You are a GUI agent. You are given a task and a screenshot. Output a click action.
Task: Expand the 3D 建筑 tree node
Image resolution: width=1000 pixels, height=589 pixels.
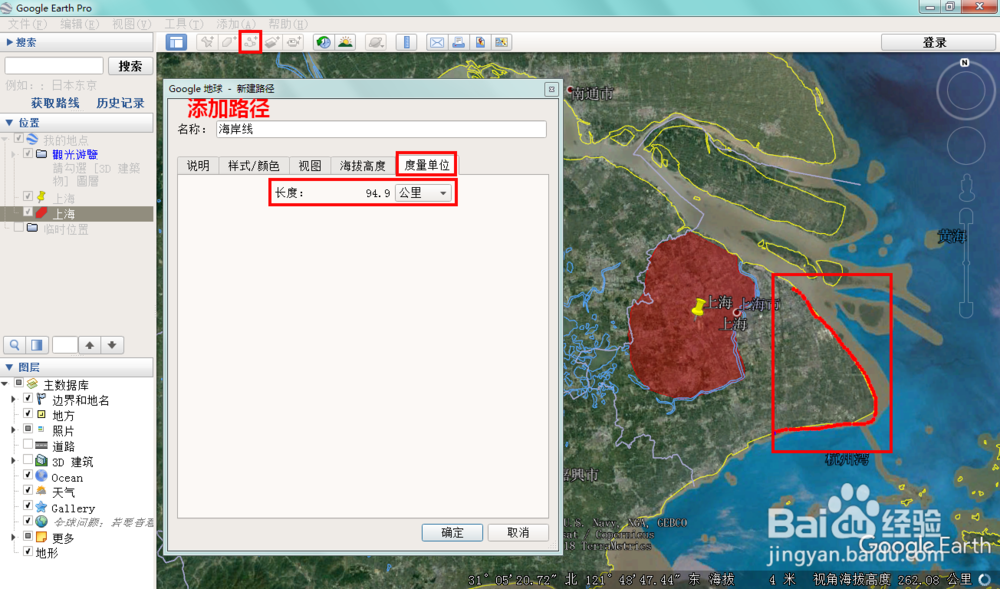[13, 460]
